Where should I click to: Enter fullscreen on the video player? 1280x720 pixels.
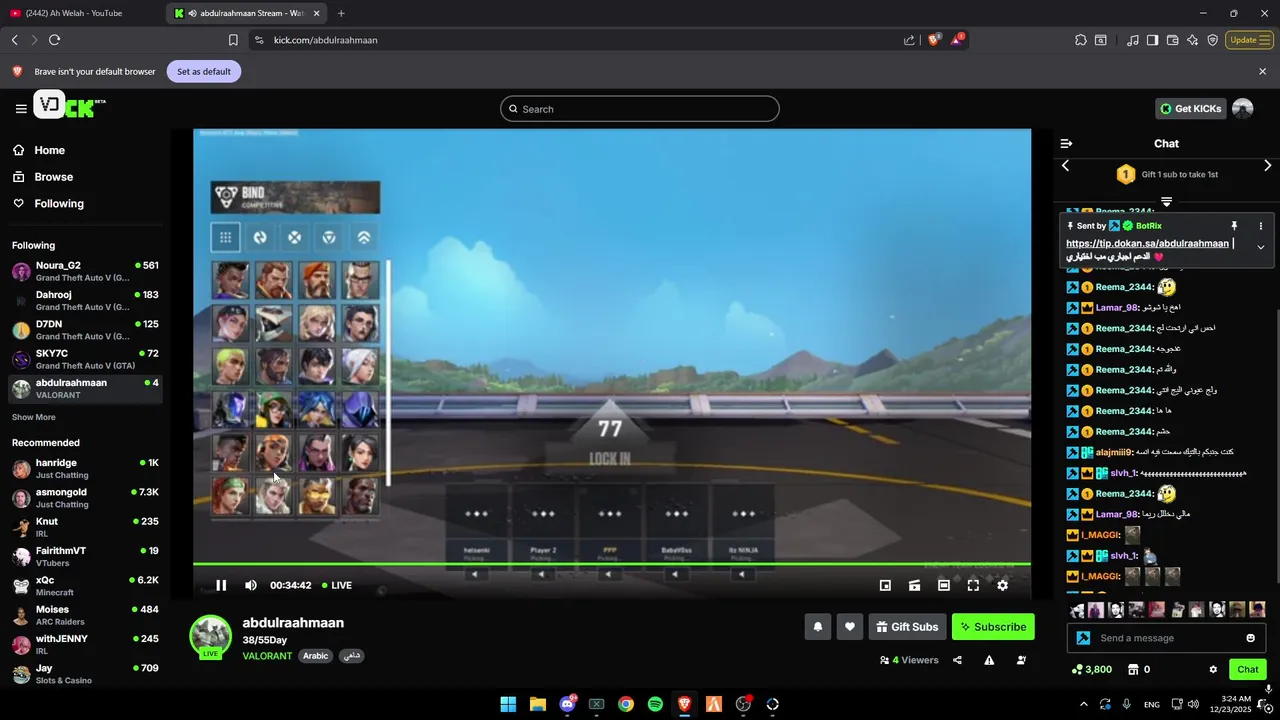pos(973,585)
